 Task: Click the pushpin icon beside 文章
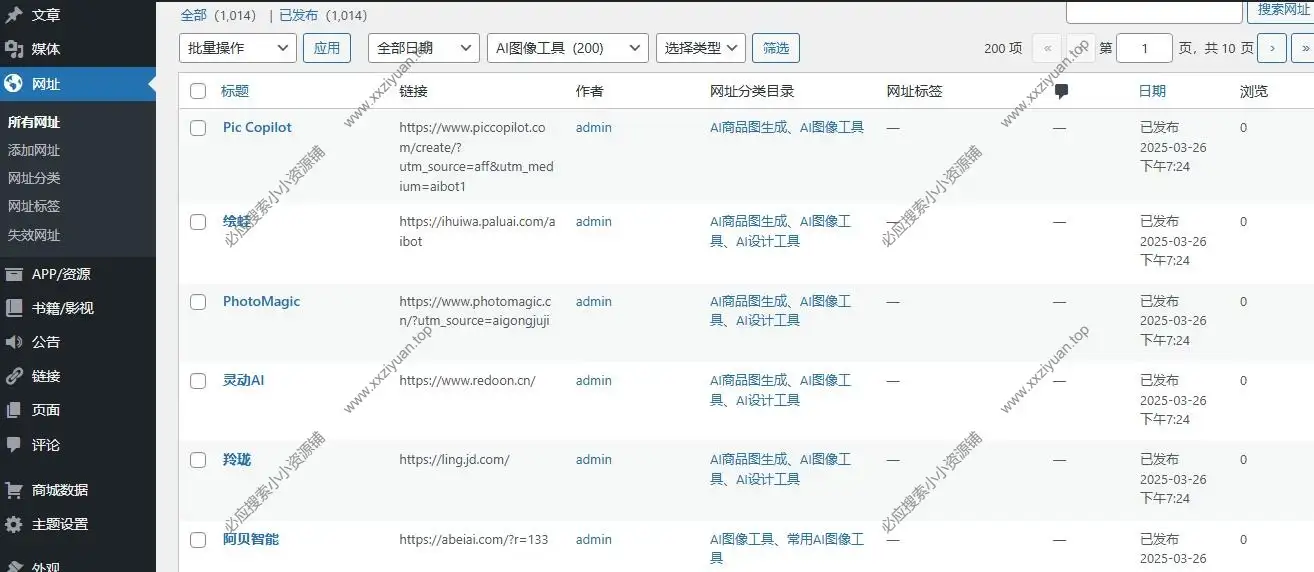tap(14, 15)
